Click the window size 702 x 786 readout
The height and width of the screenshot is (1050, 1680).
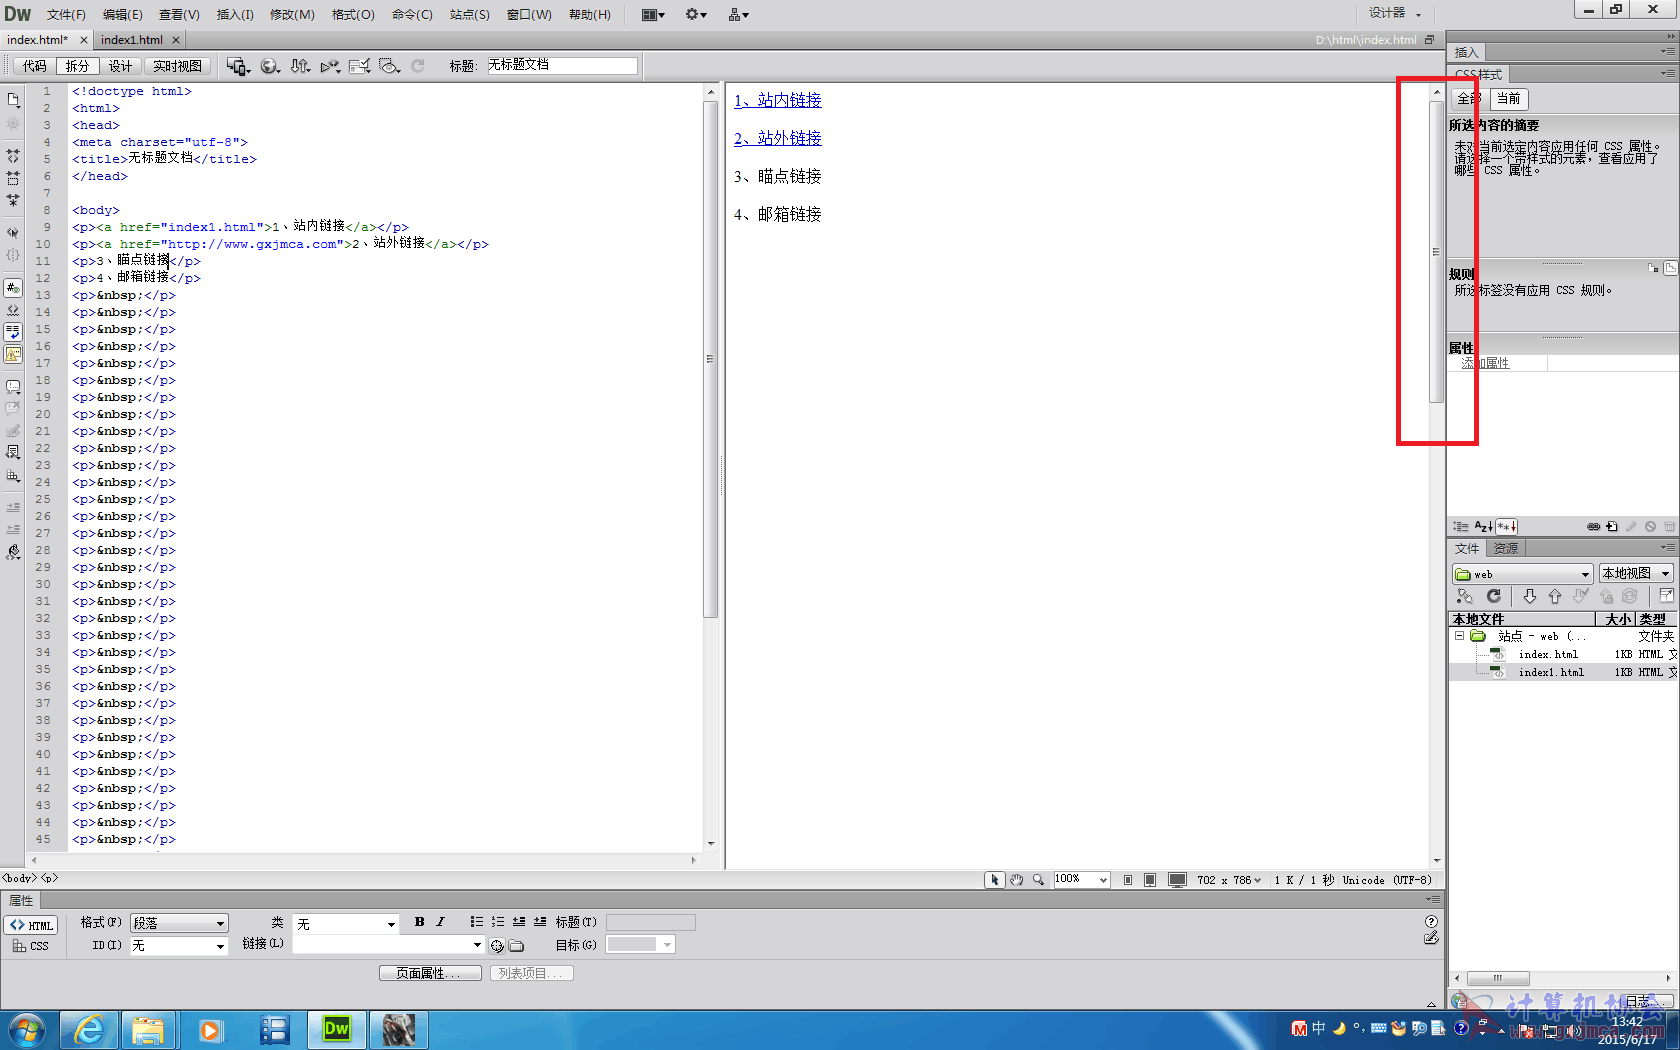point(1229,880)
